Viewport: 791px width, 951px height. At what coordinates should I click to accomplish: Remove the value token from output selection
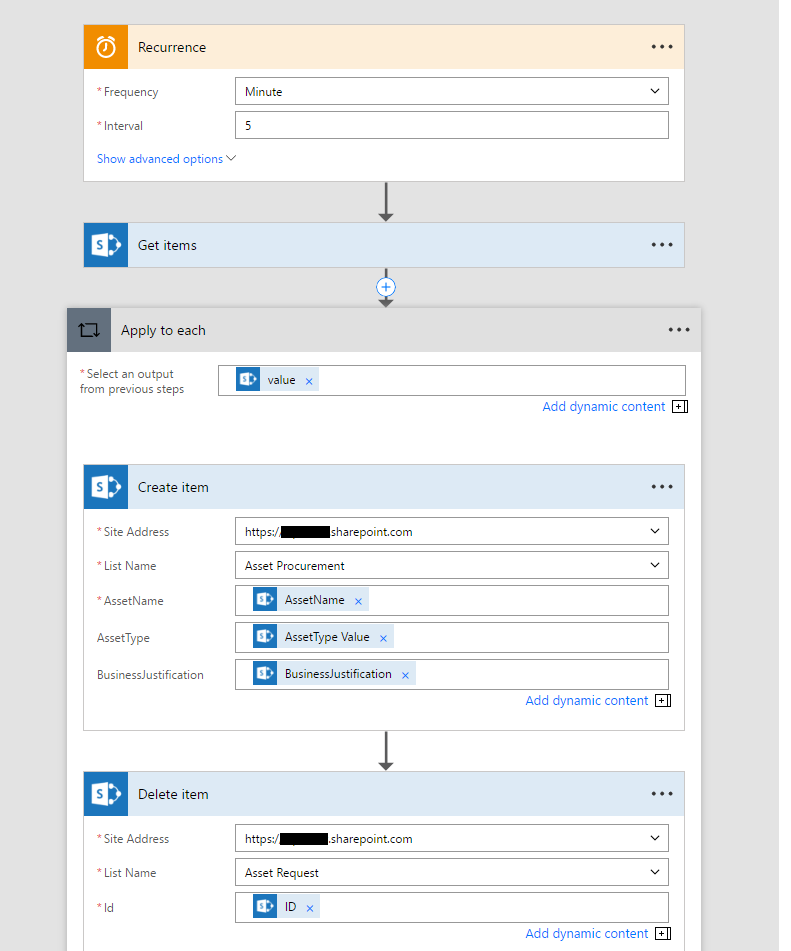click(308, 379)
